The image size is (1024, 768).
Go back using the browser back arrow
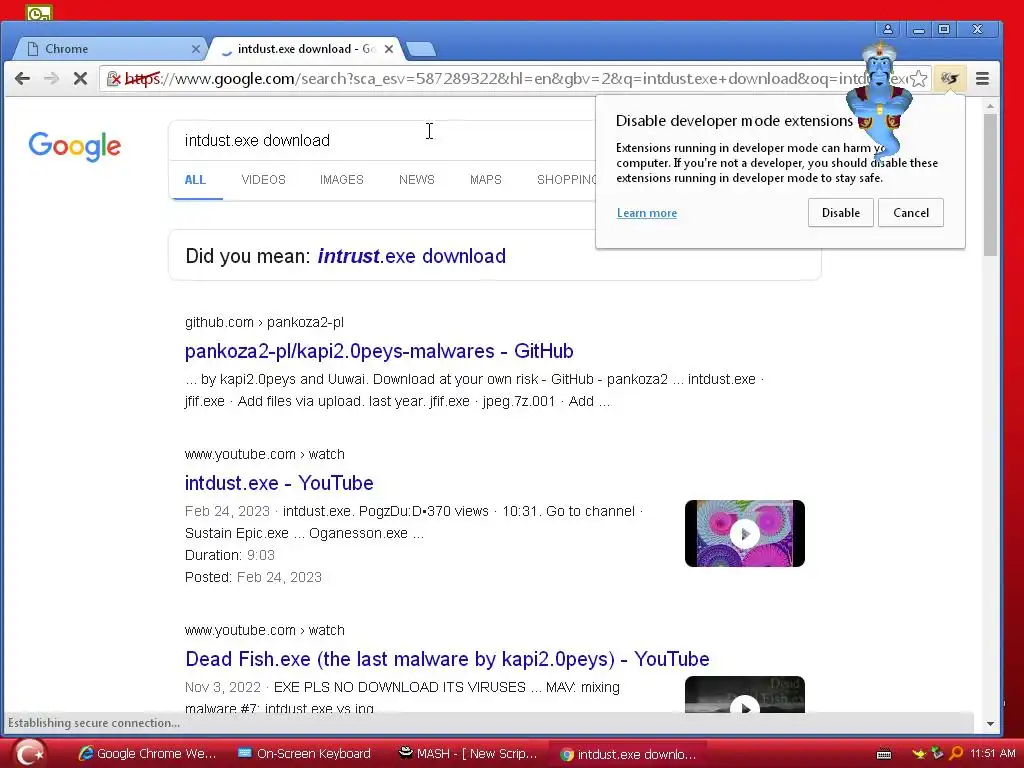(x=22, y=79)
